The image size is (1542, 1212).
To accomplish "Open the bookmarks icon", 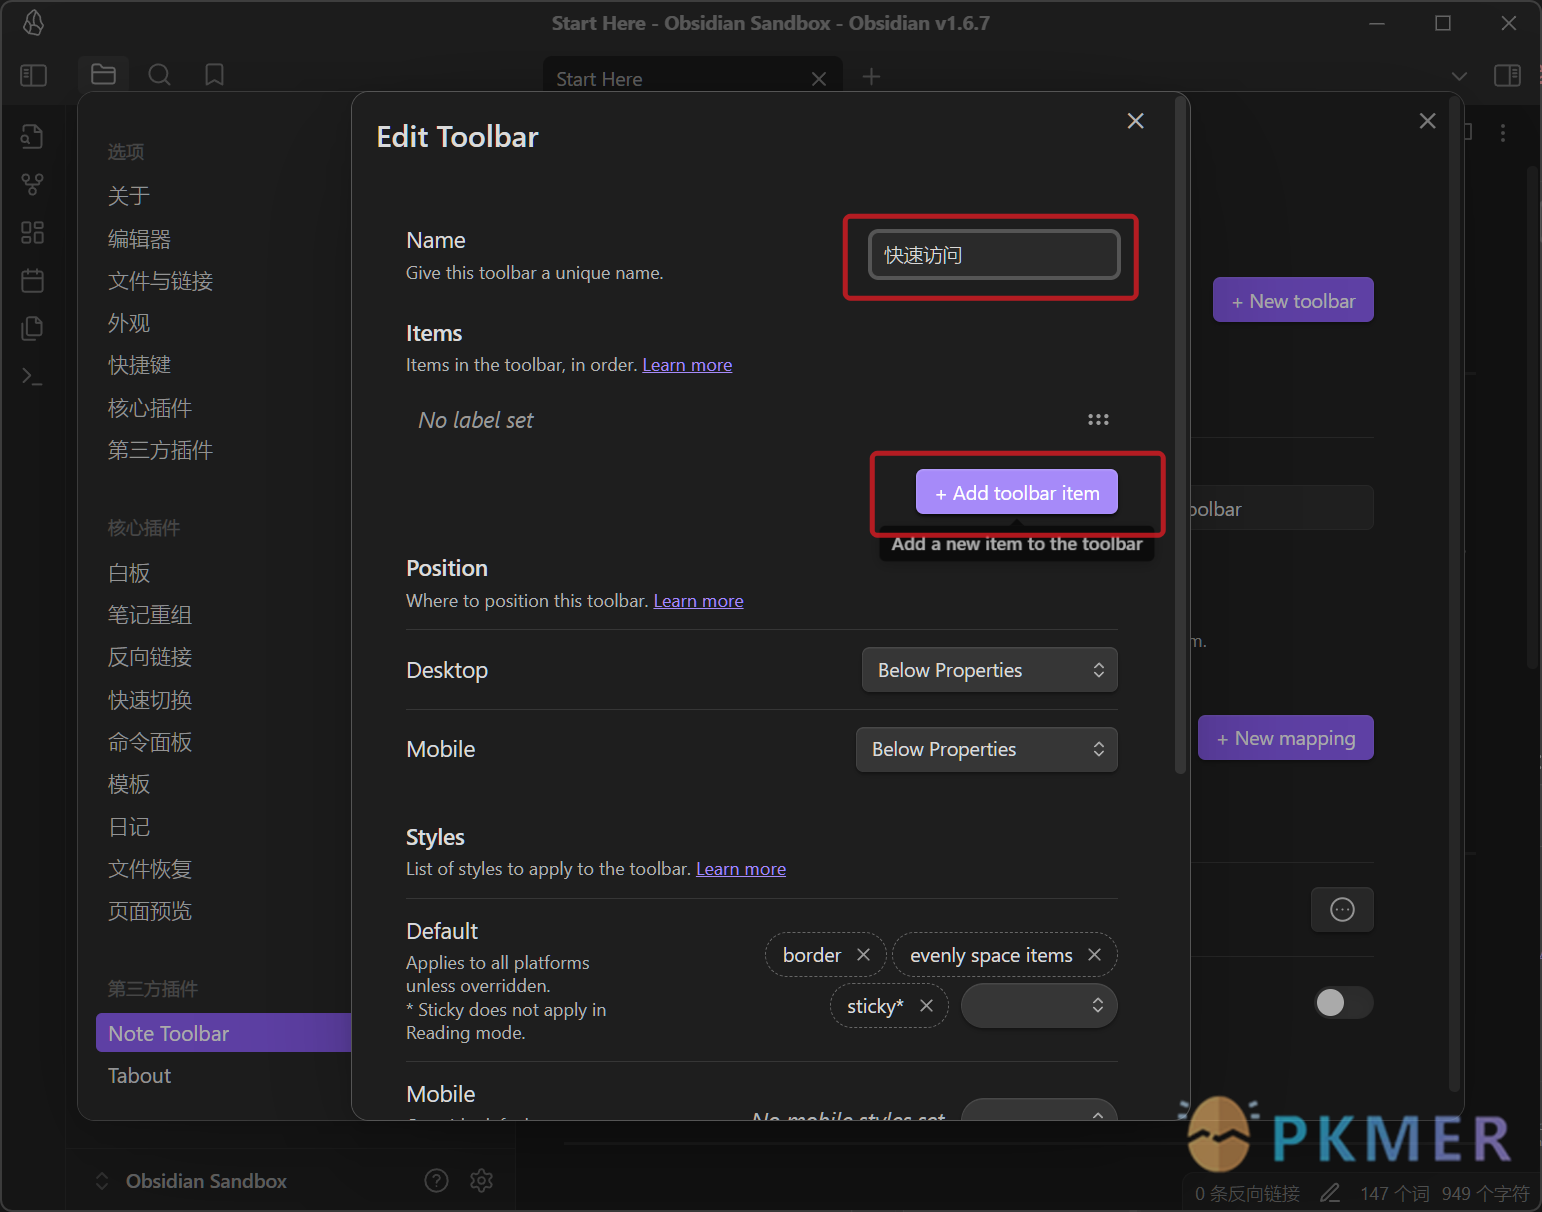I will click(x=214, y=75).
